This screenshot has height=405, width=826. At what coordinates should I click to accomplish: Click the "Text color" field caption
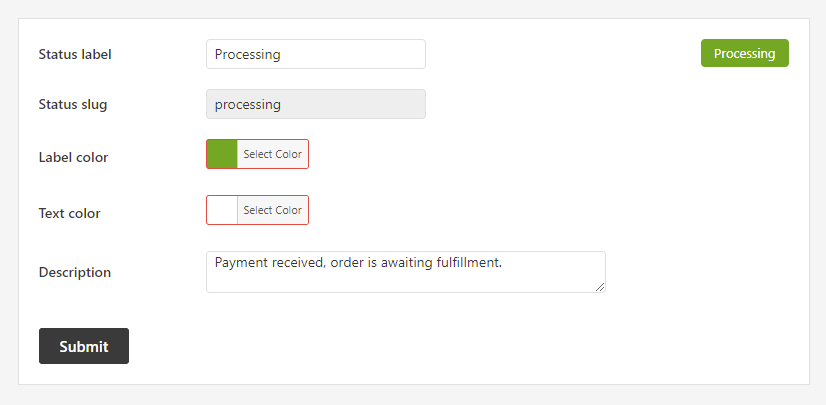point(69,213)
